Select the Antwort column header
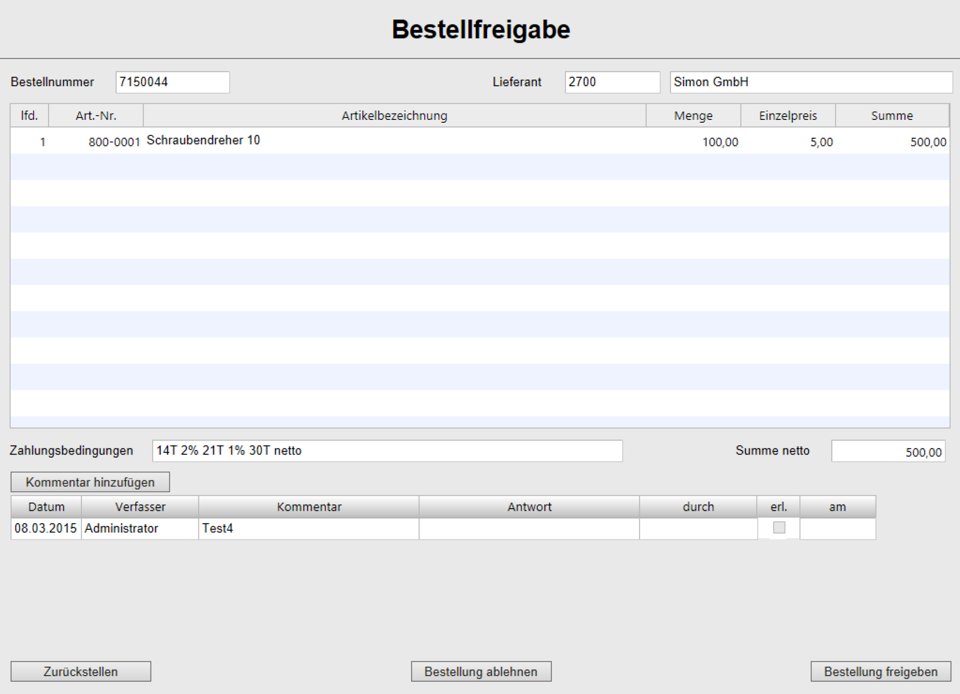Image resolution: width=960 pixels, height=694 pixels. point(529,507)
